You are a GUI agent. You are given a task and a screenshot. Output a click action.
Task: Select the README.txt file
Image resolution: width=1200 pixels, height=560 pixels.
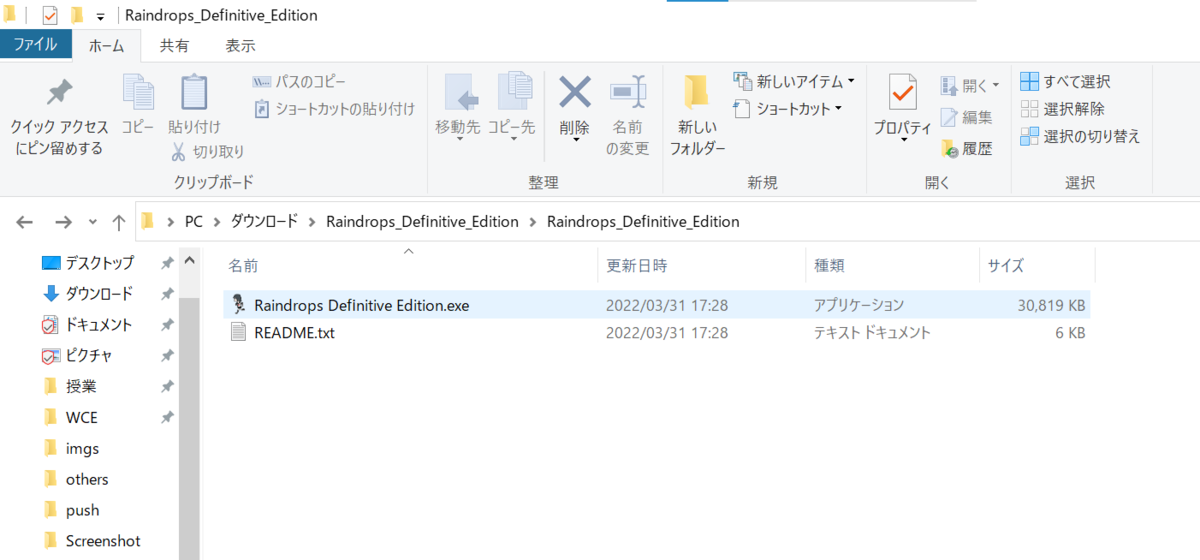(294, 332)
